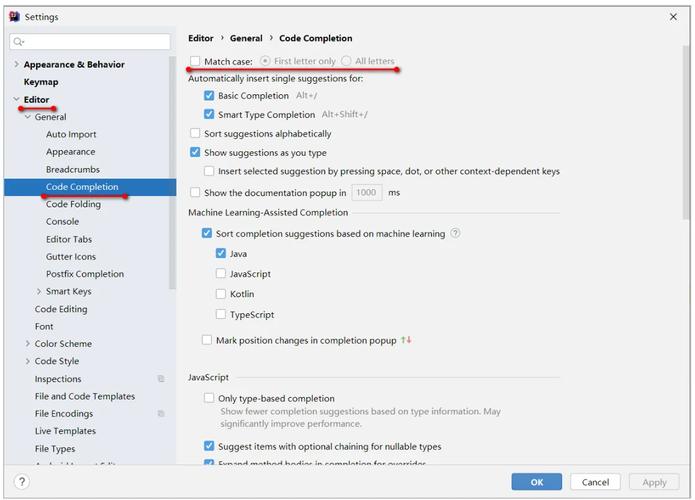Screen dimensions: 695x500
Task: Click the IntelliJ logo in title bar
Action: [x=15, y=17]
